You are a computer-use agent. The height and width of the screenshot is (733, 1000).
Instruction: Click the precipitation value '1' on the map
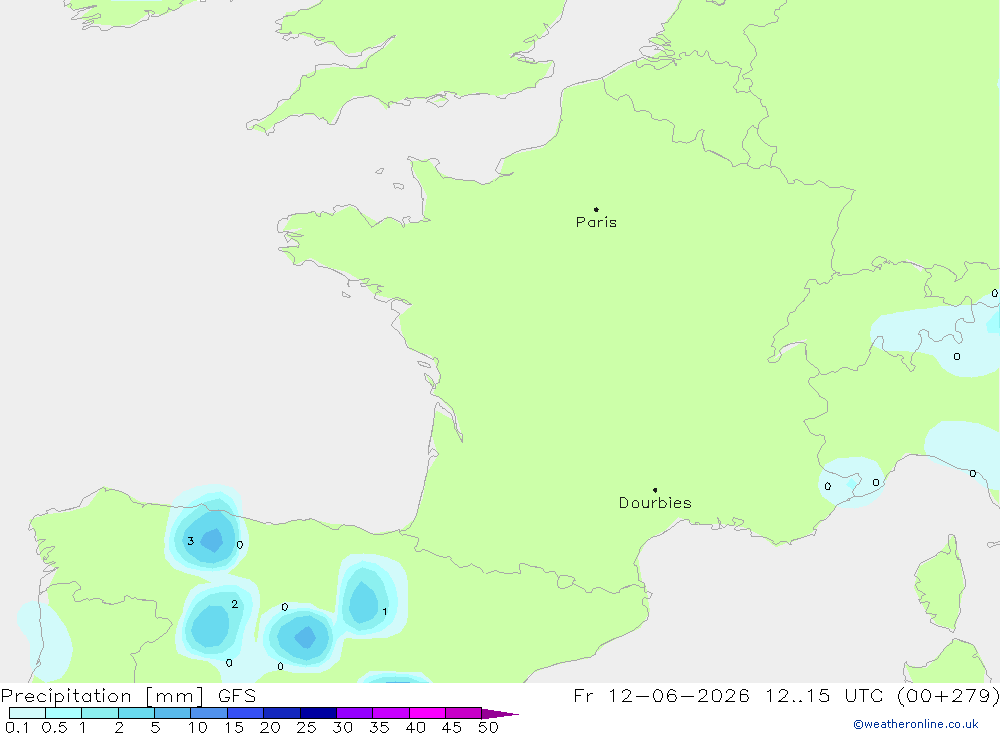click(x=385, y=612)
